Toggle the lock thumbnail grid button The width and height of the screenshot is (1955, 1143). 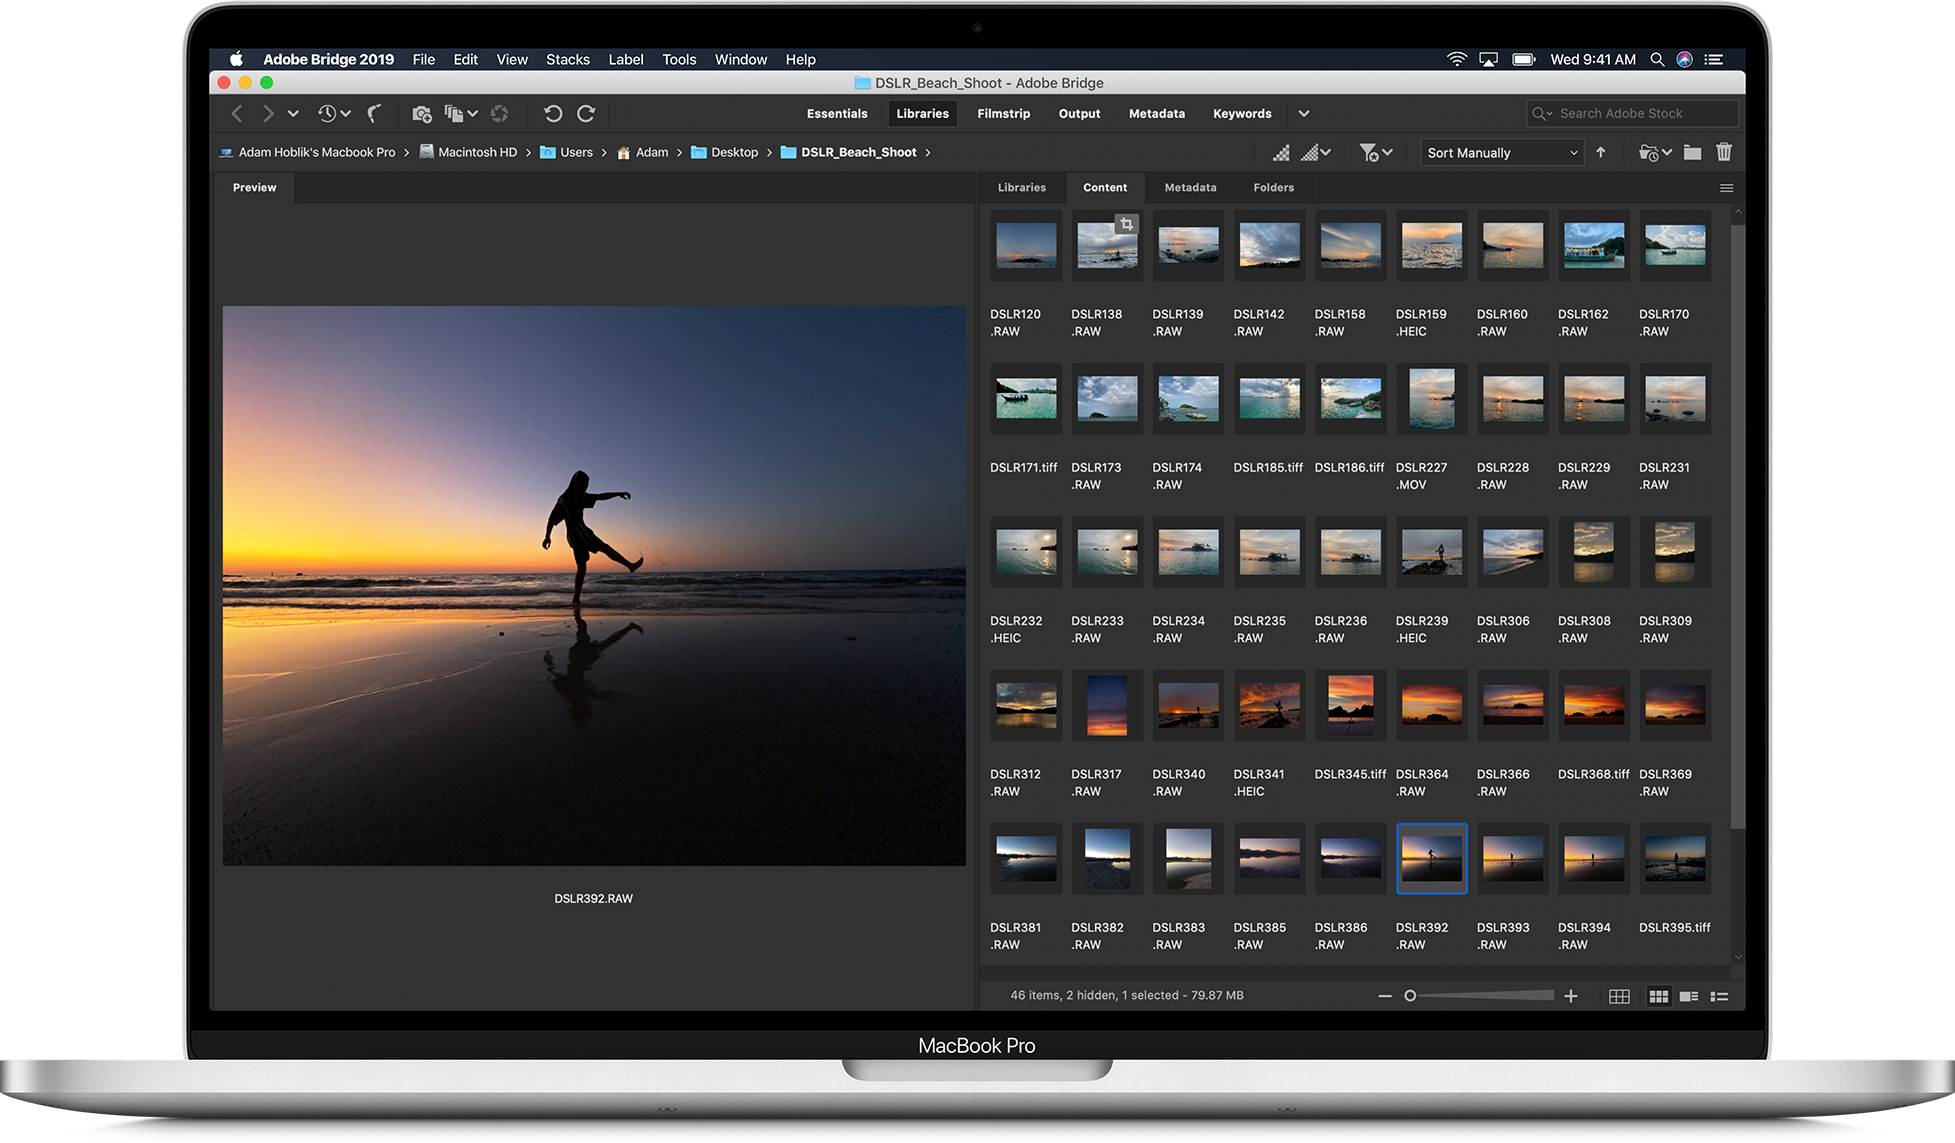[1619, 996]
